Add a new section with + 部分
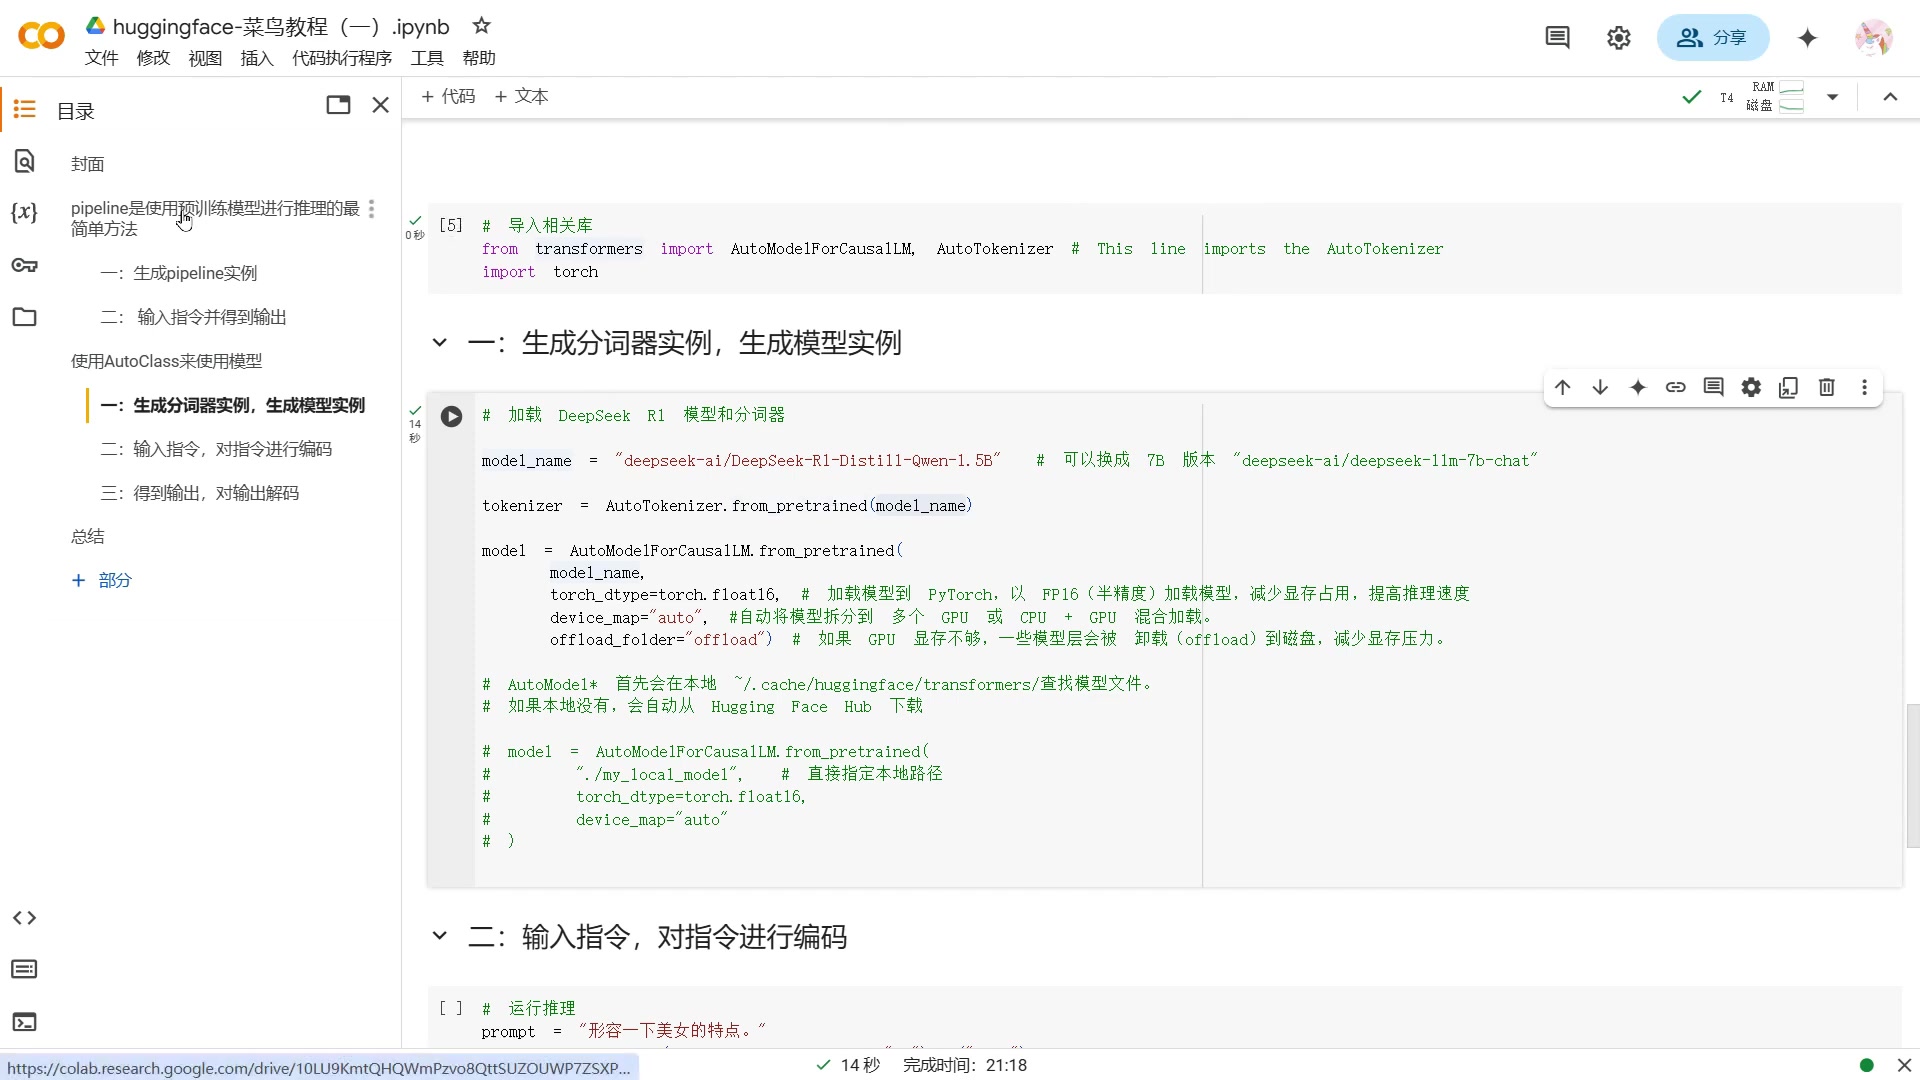 point(101,580)
